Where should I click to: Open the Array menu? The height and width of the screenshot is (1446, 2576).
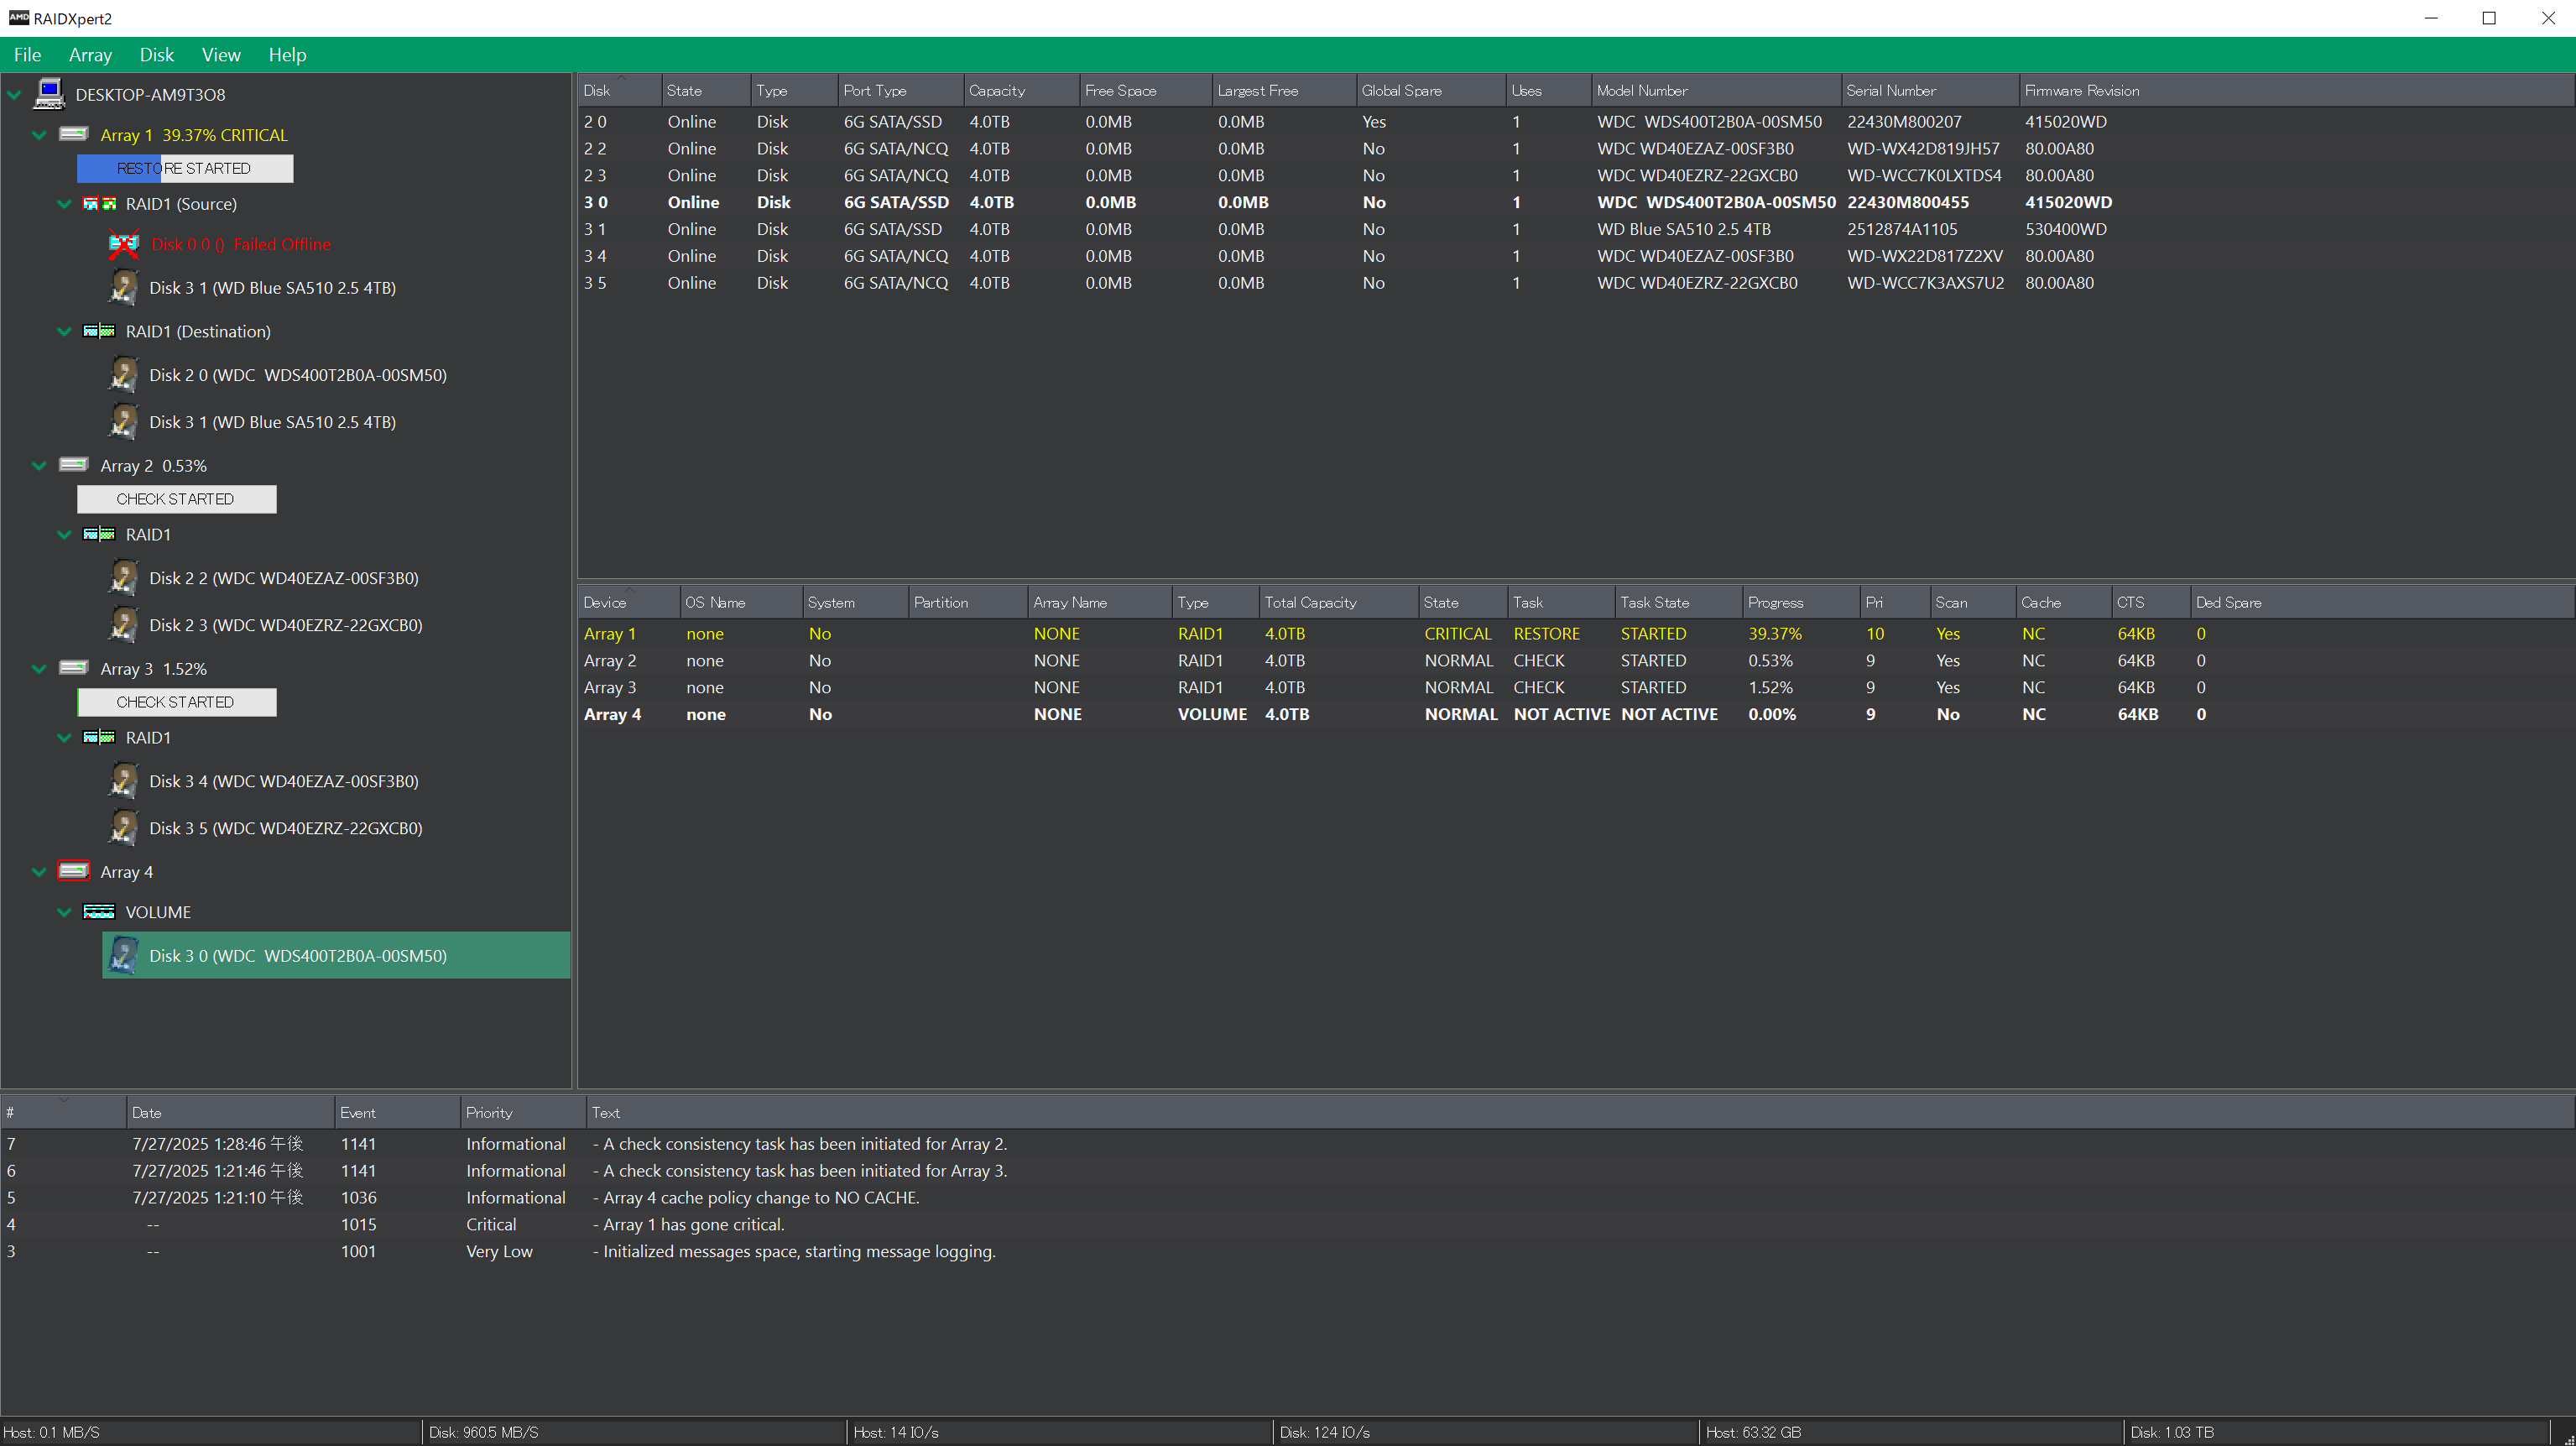point(90,55)
